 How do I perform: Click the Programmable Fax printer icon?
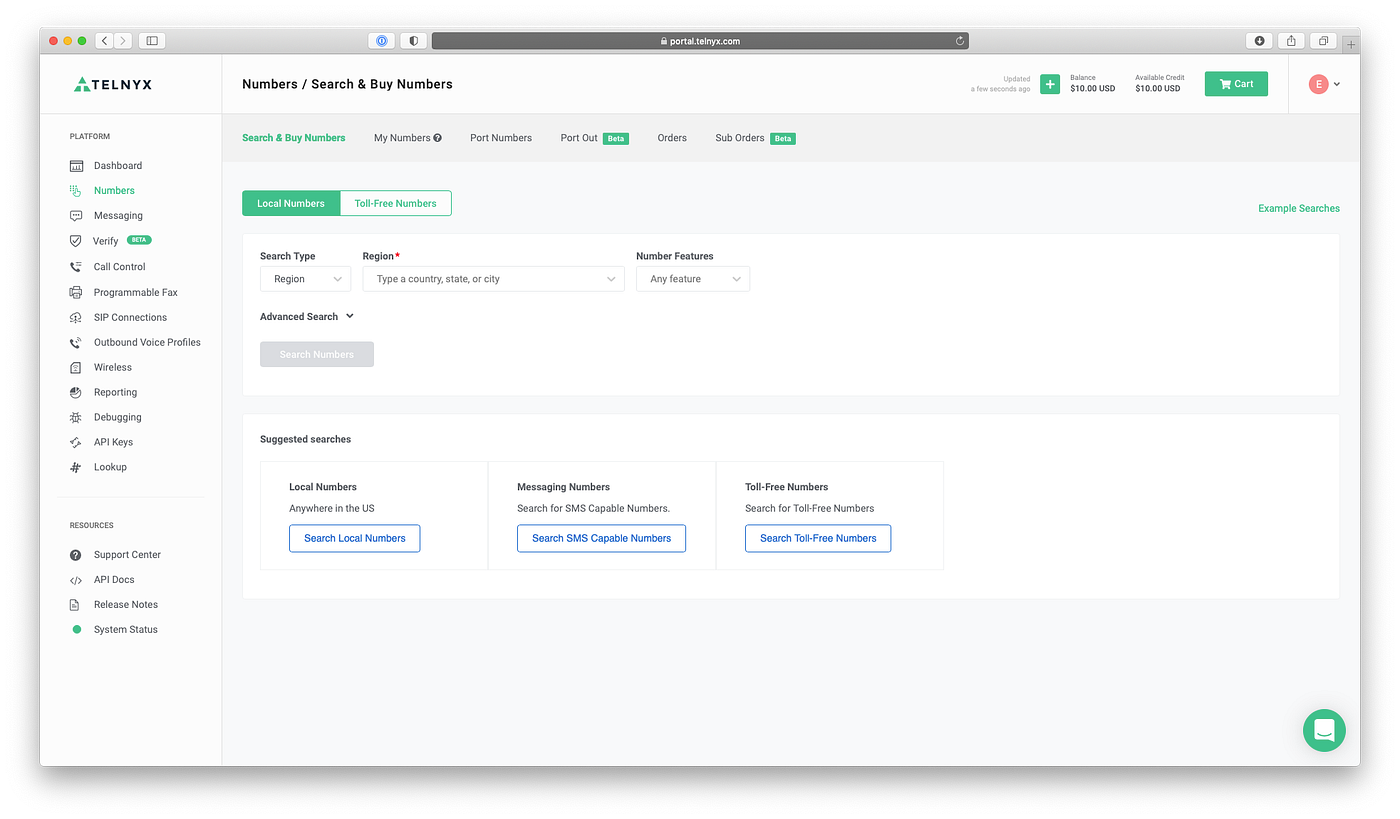point(76,292)
